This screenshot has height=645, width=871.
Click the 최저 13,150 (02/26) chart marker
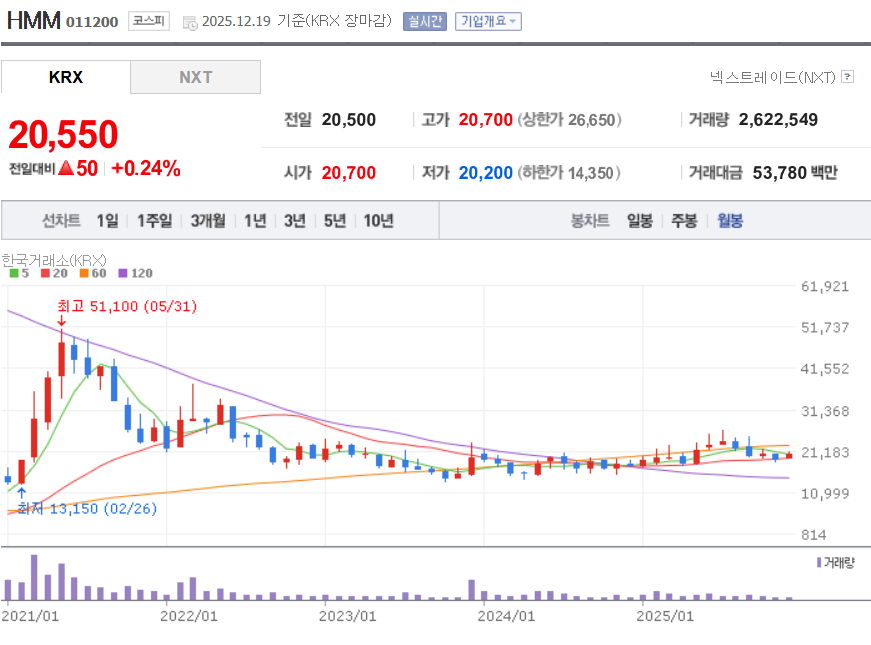coord(87,508)
